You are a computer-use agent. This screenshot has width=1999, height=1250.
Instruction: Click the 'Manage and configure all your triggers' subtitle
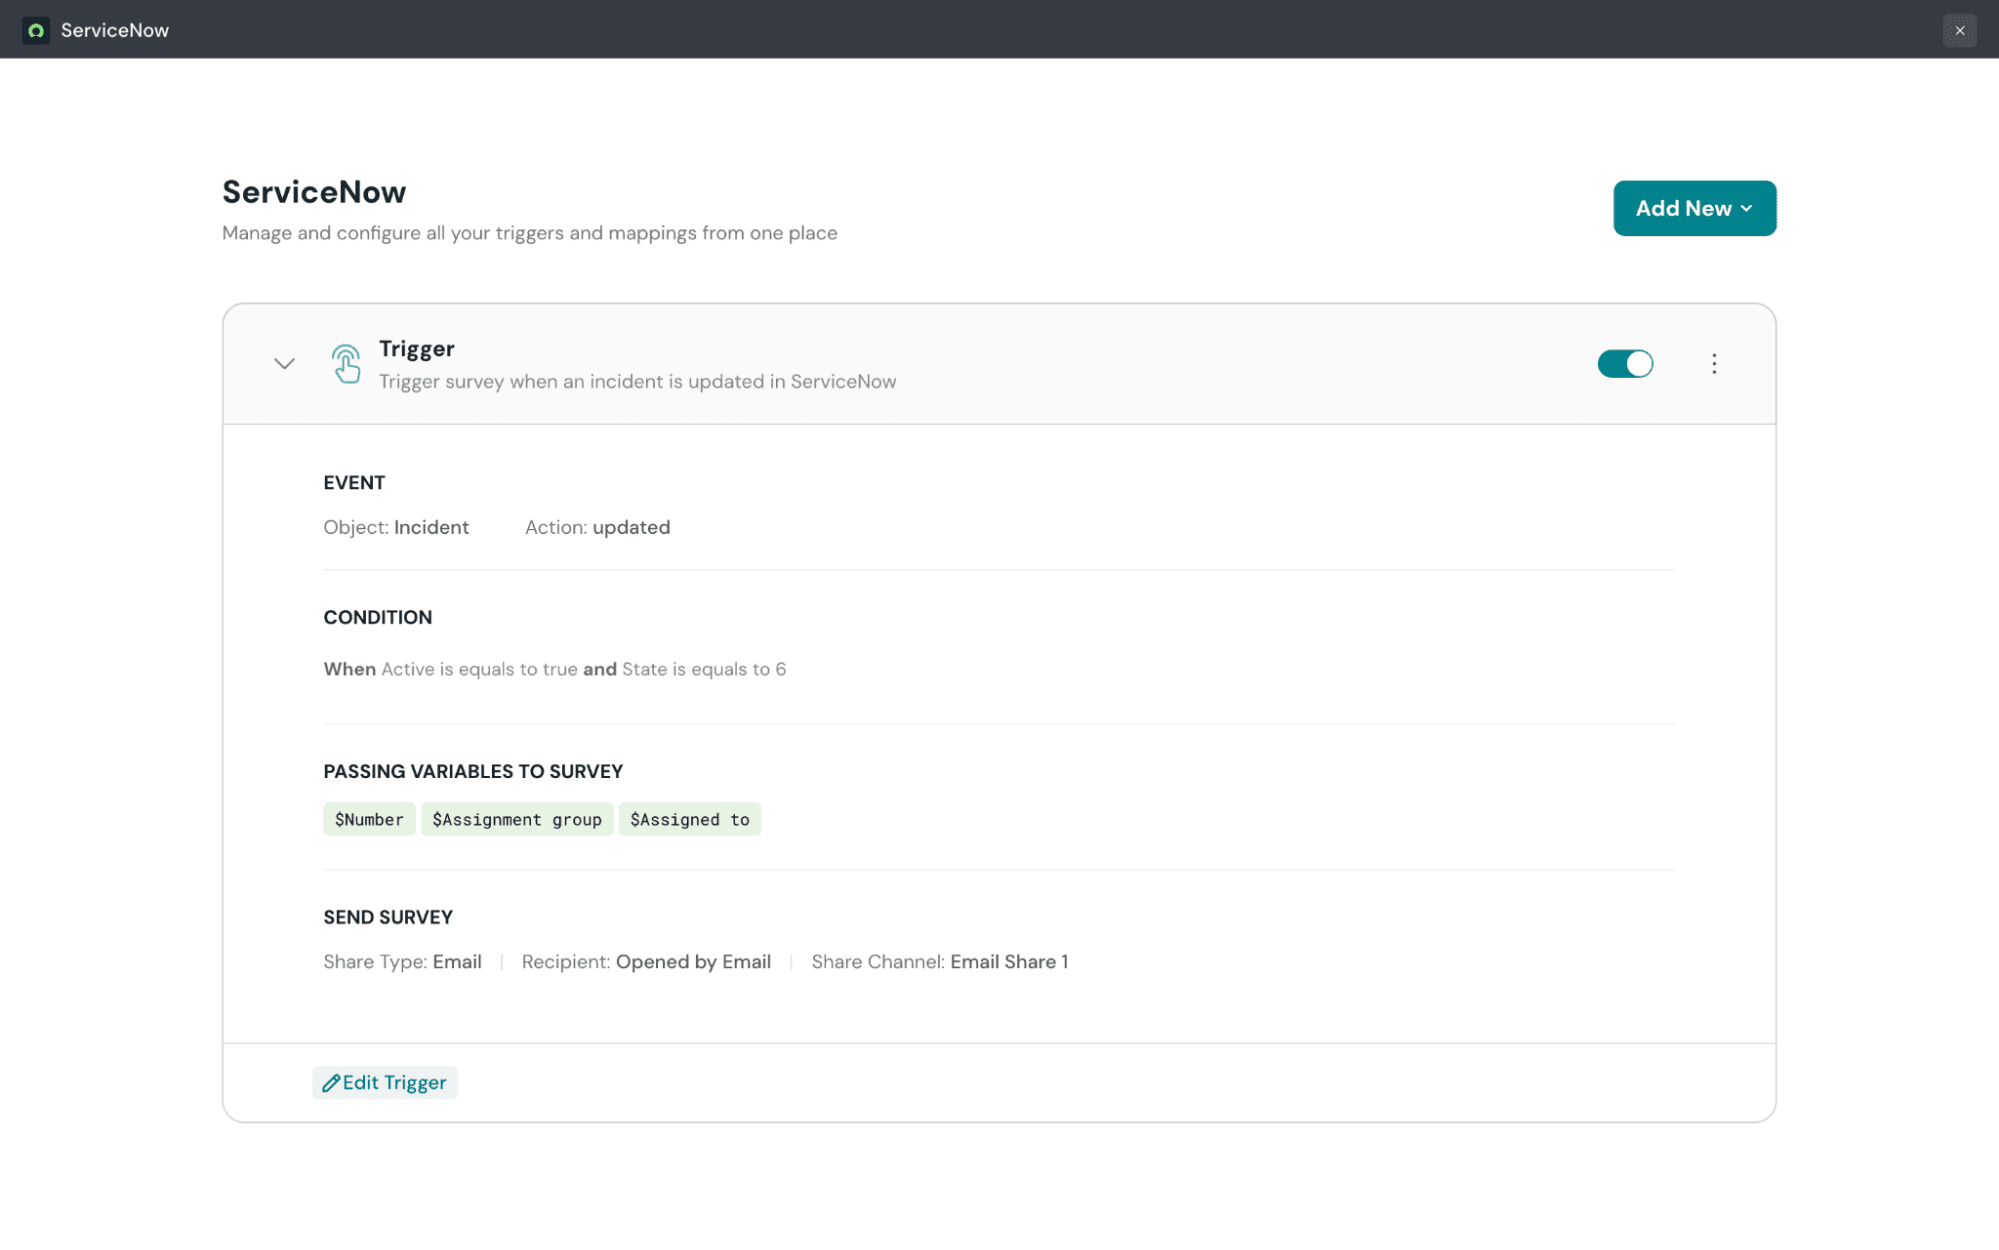530,233
